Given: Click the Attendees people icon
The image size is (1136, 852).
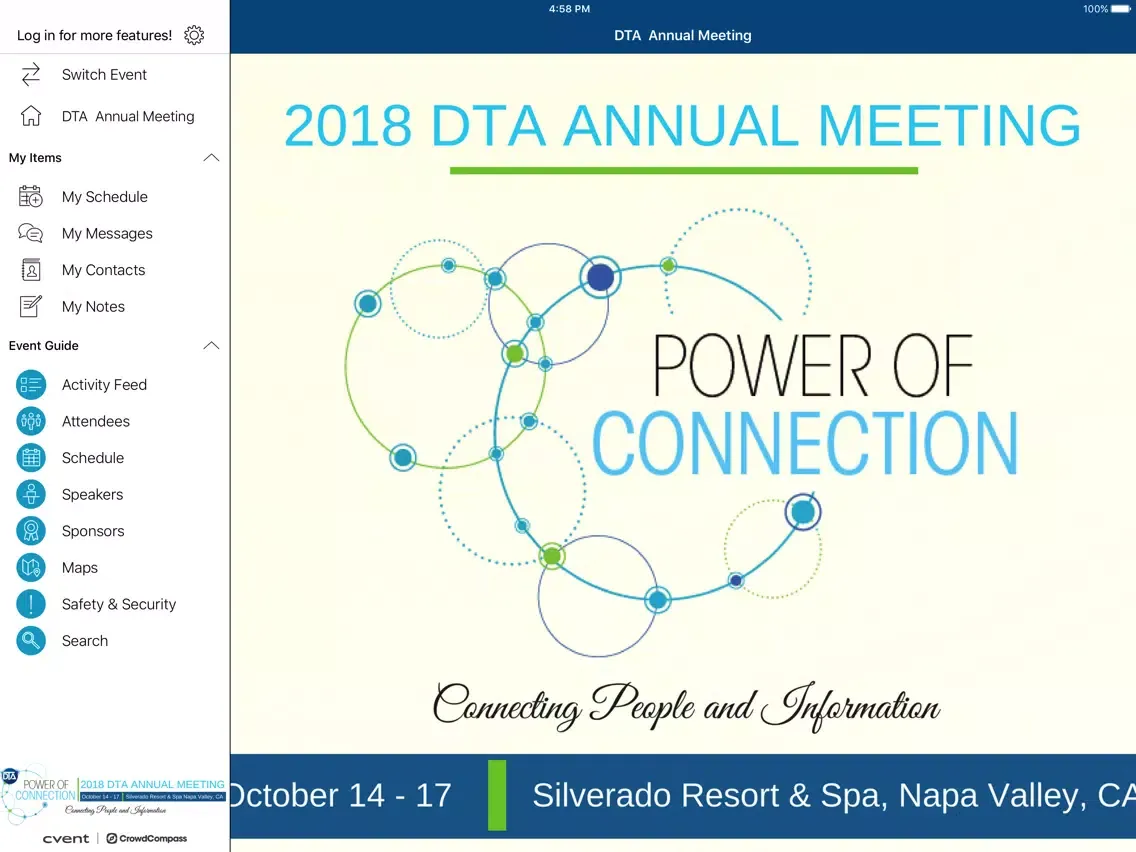Looking at the screenshot, I should pos(31,421).
